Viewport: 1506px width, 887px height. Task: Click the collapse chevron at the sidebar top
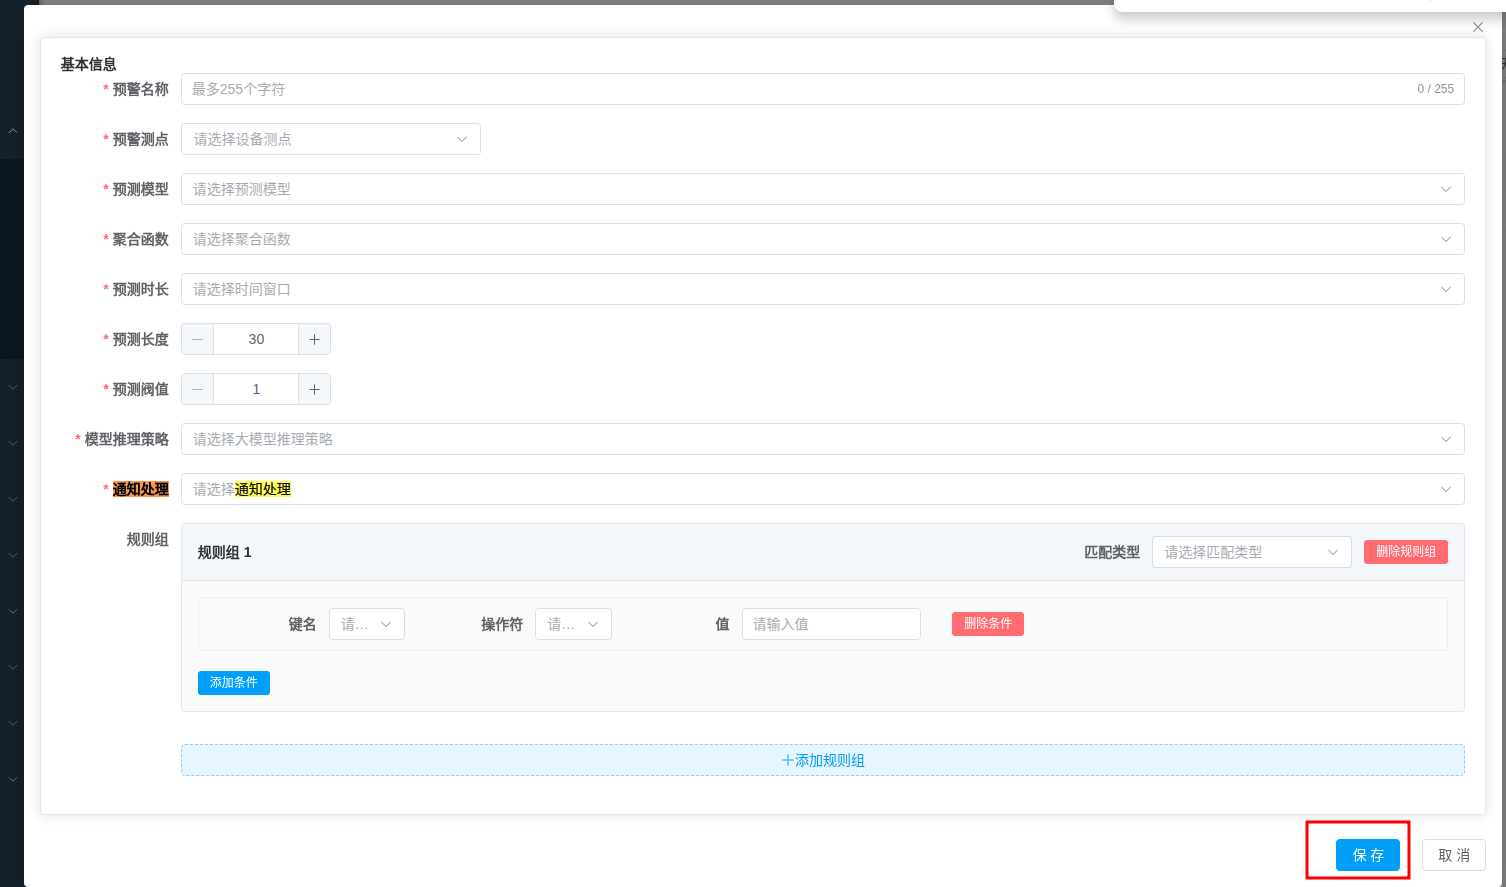pos(11,131)
